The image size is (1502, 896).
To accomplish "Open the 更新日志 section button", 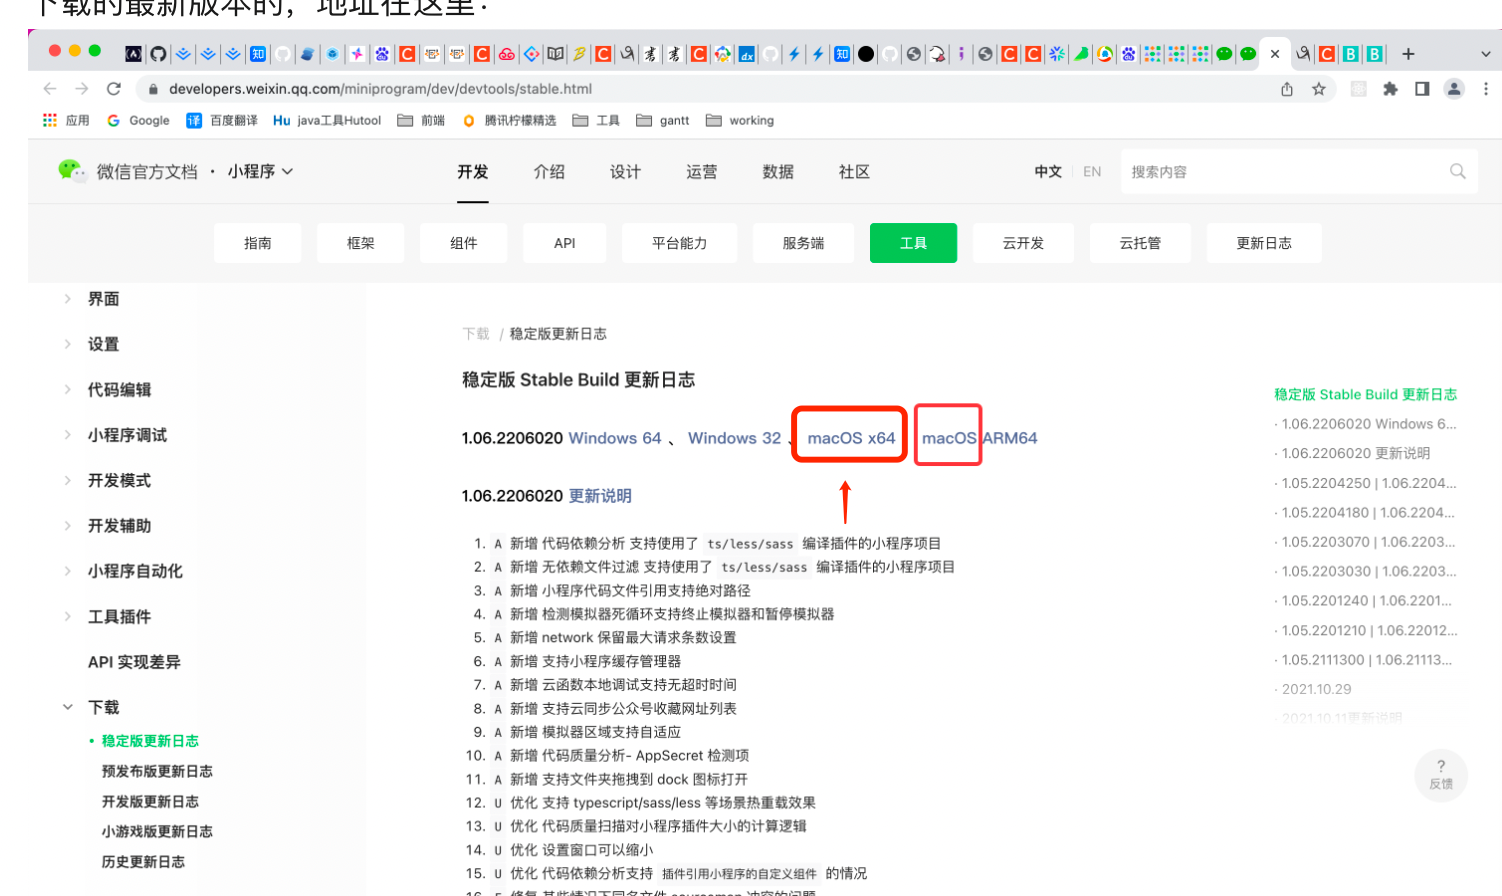I will point(1264,243).
